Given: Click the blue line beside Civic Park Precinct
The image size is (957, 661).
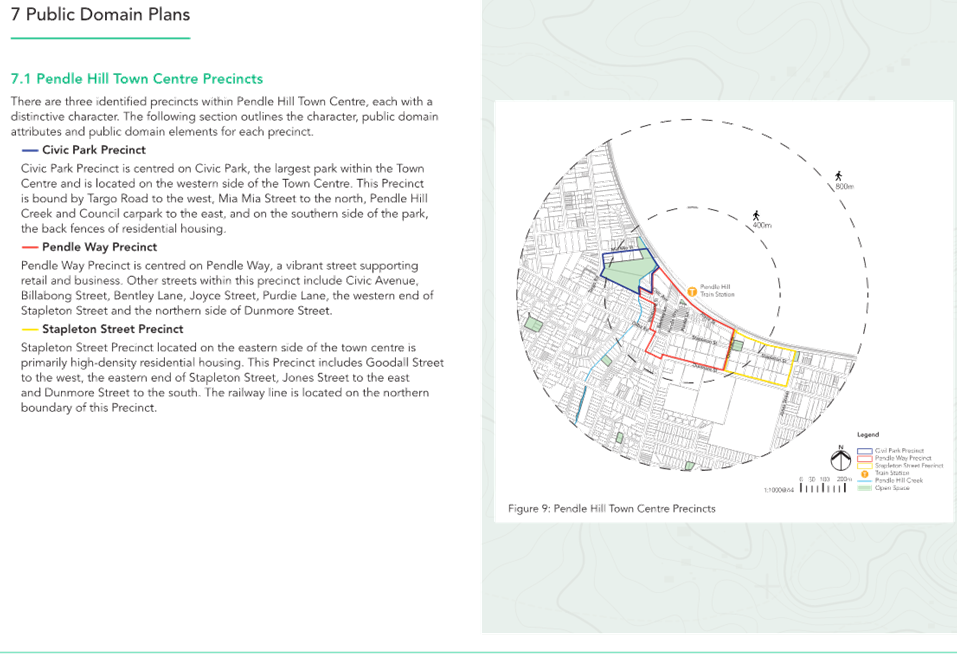Looking at the screenshot, I should (29, 150).
